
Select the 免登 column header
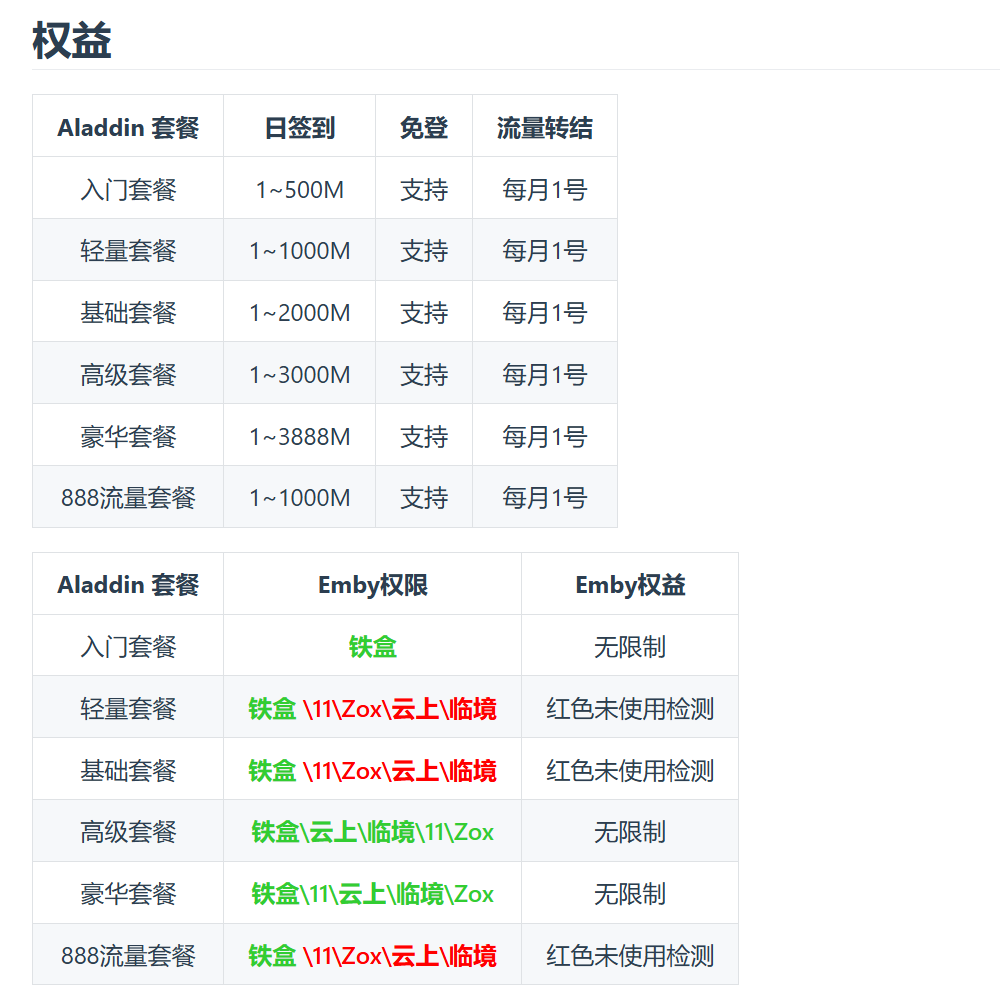(424, 128)
